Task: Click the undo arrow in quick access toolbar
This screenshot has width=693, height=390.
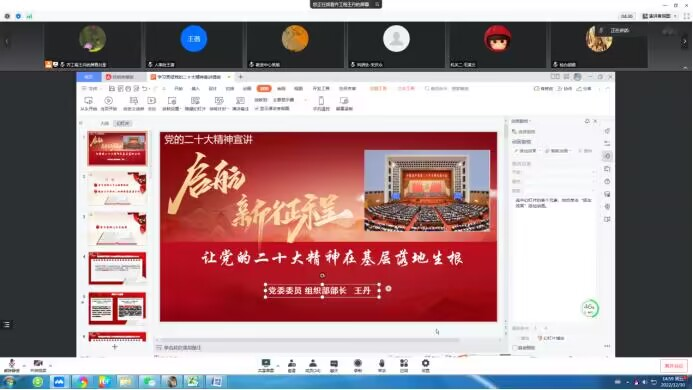Action: point(145,89)
